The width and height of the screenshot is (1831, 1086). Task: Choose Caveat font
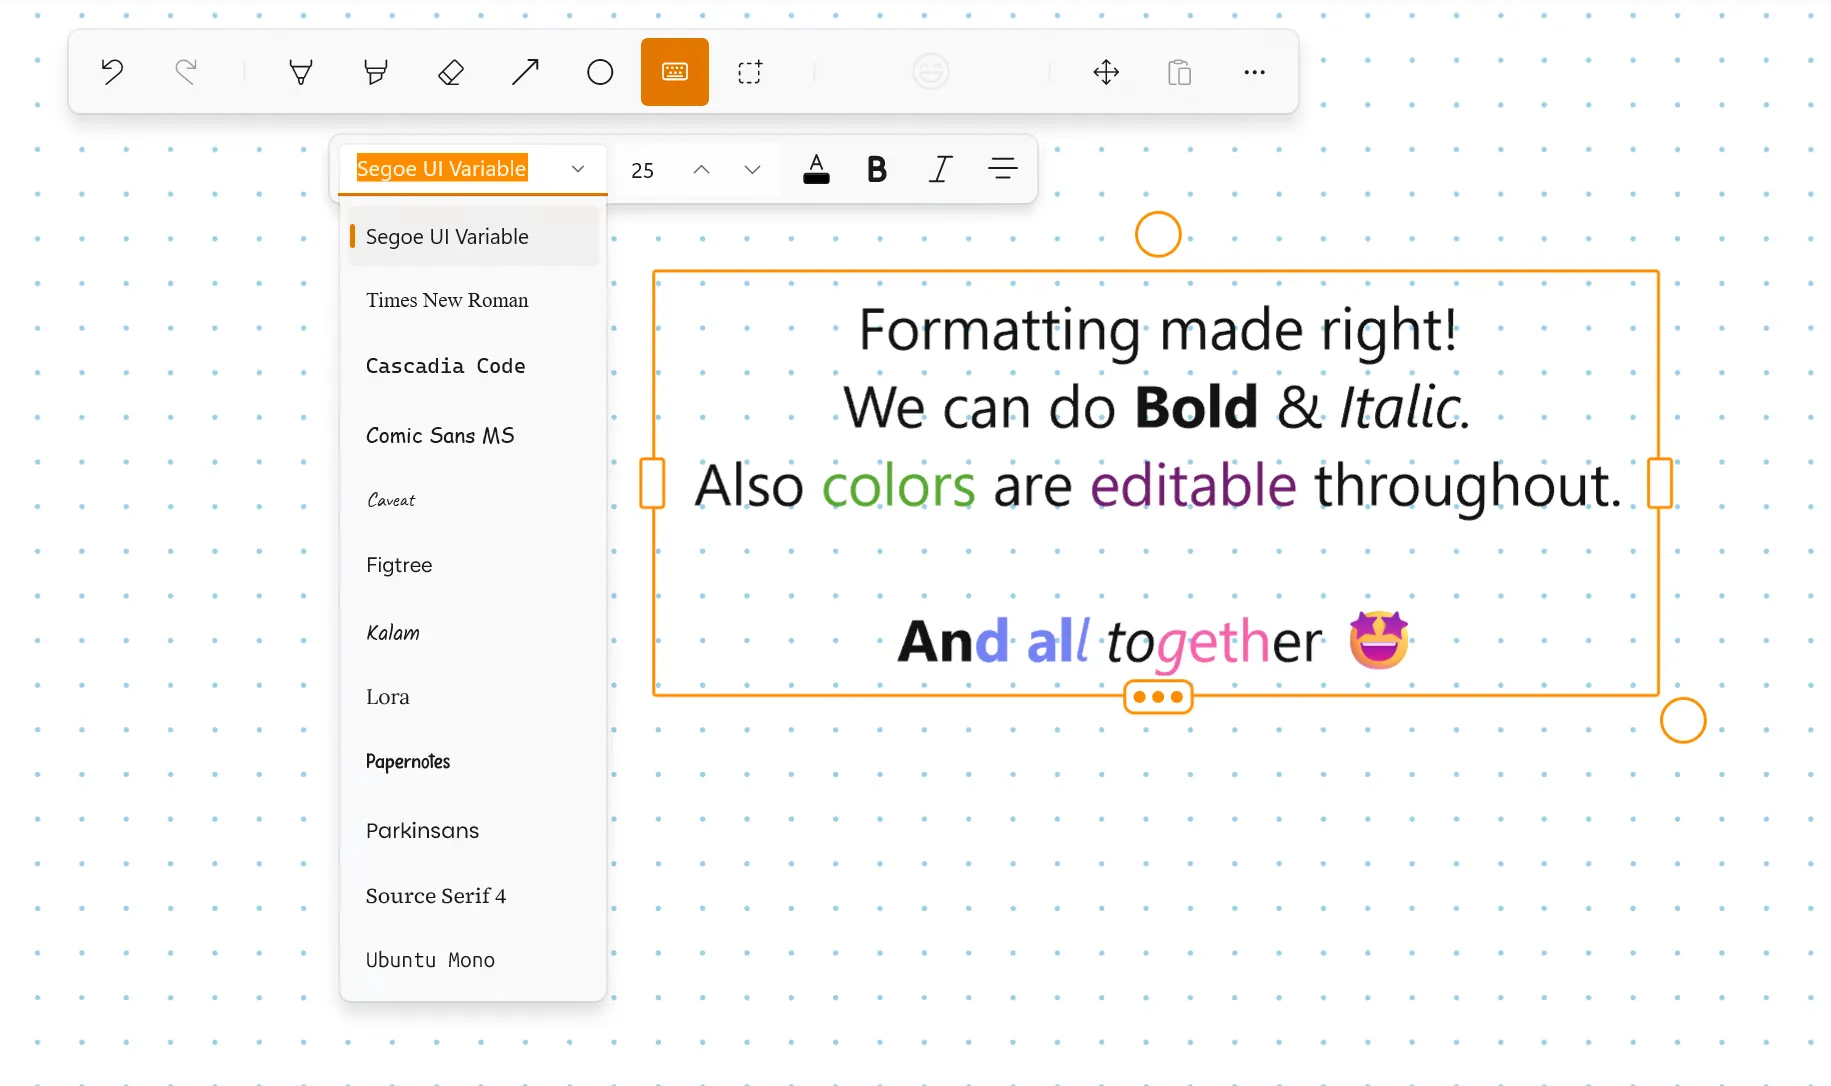point(473,500)
